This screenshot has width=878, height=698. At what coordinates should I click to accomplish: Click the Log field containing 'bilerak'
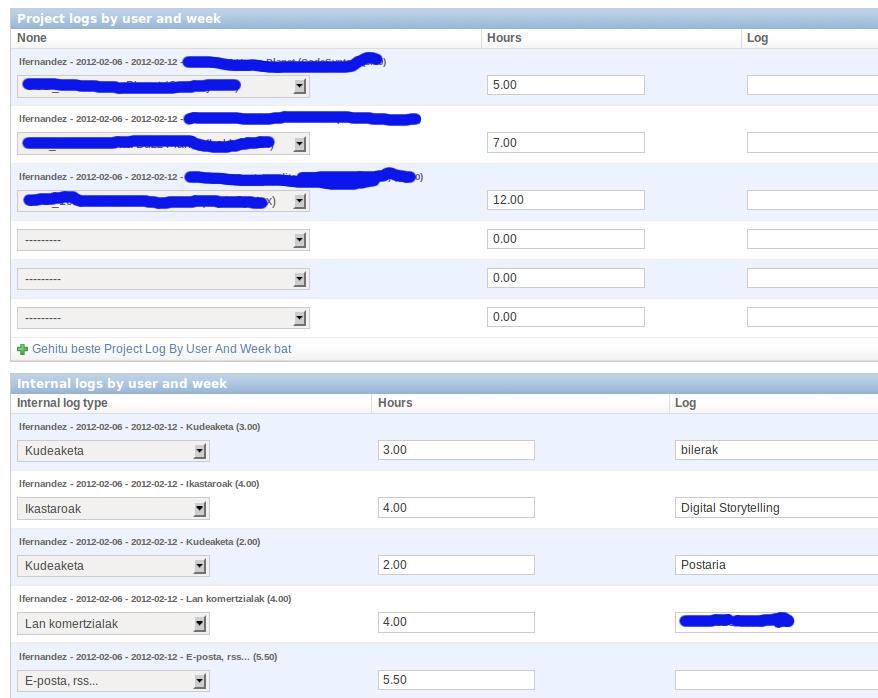point(776,450)
